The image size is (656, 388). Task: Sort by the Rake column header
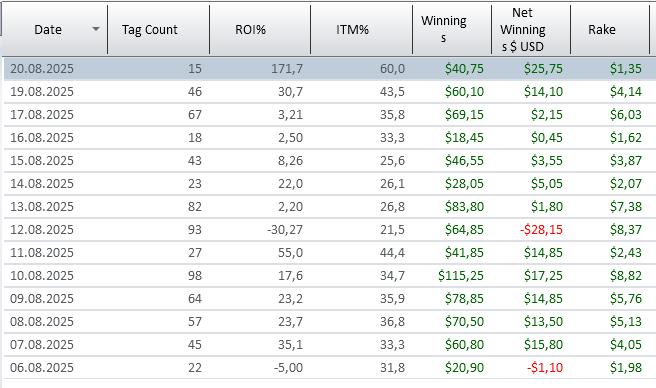pyautogui.click(x=610, y=29)
